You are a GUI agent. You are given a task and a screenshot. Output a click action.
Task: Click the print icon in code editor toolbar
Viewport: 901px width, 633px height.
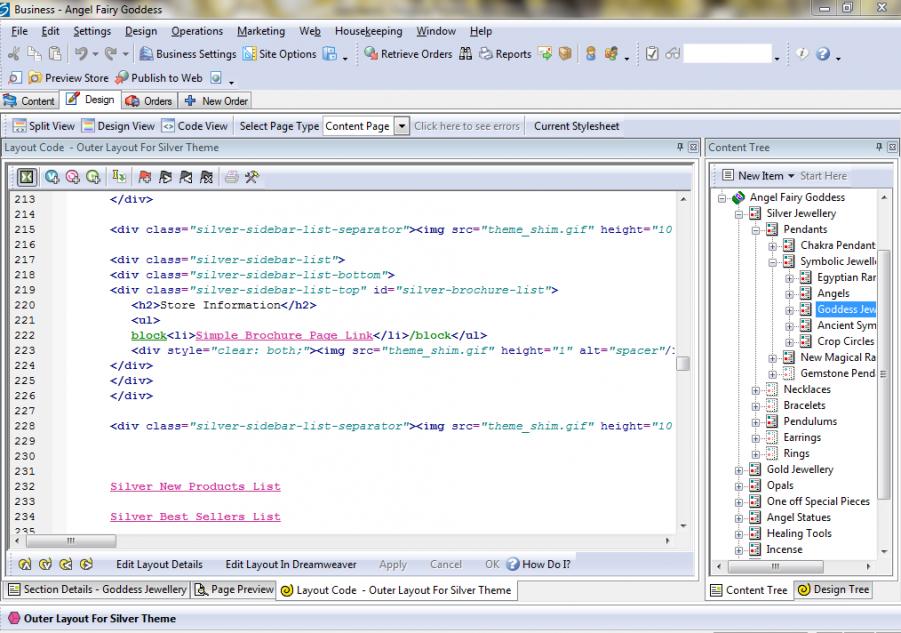[232, 177]
